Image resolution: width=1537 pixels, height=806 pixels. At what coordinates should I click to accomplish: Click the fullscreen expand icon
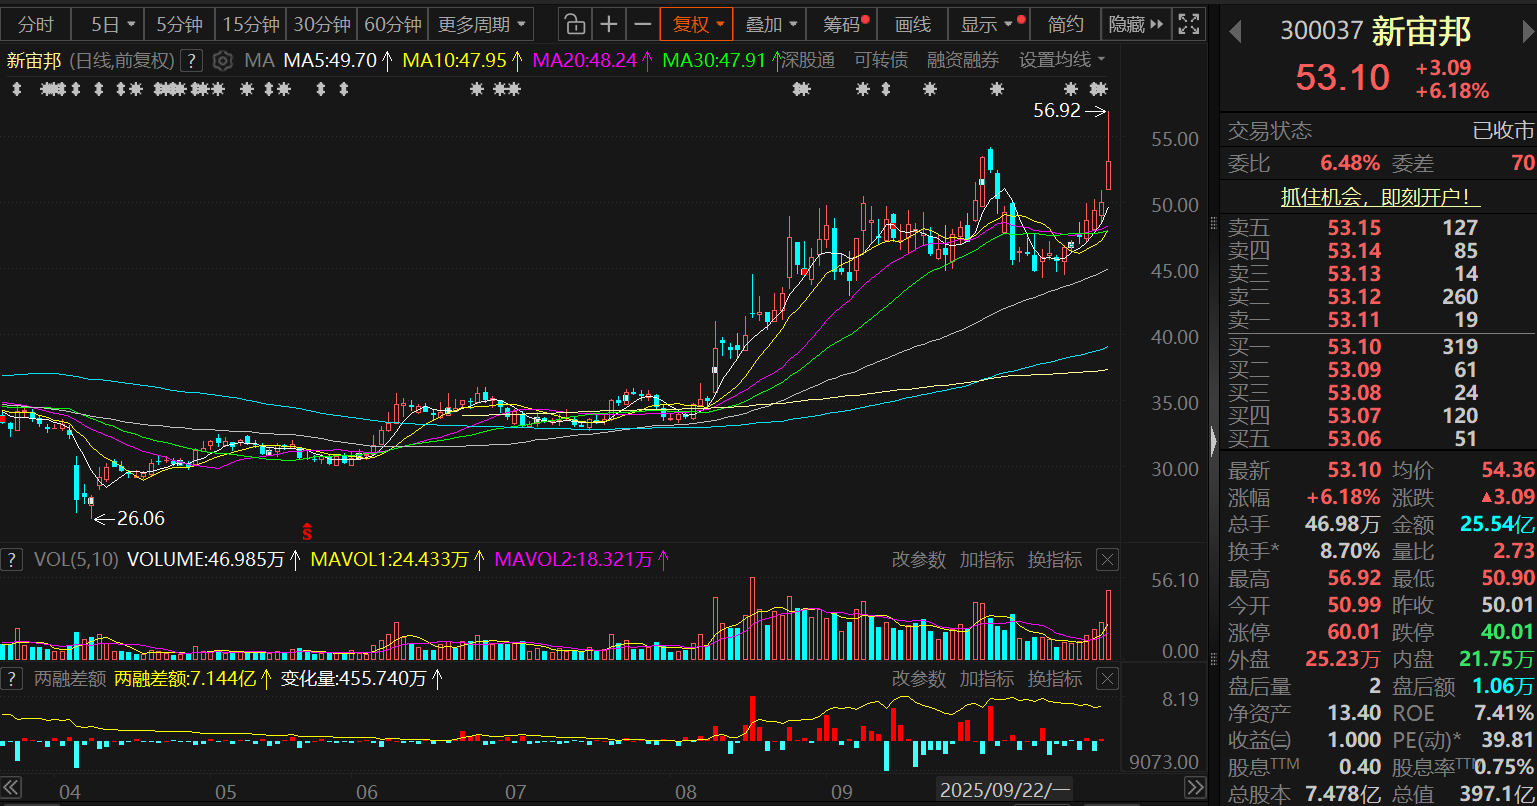tap(1188, 24)
